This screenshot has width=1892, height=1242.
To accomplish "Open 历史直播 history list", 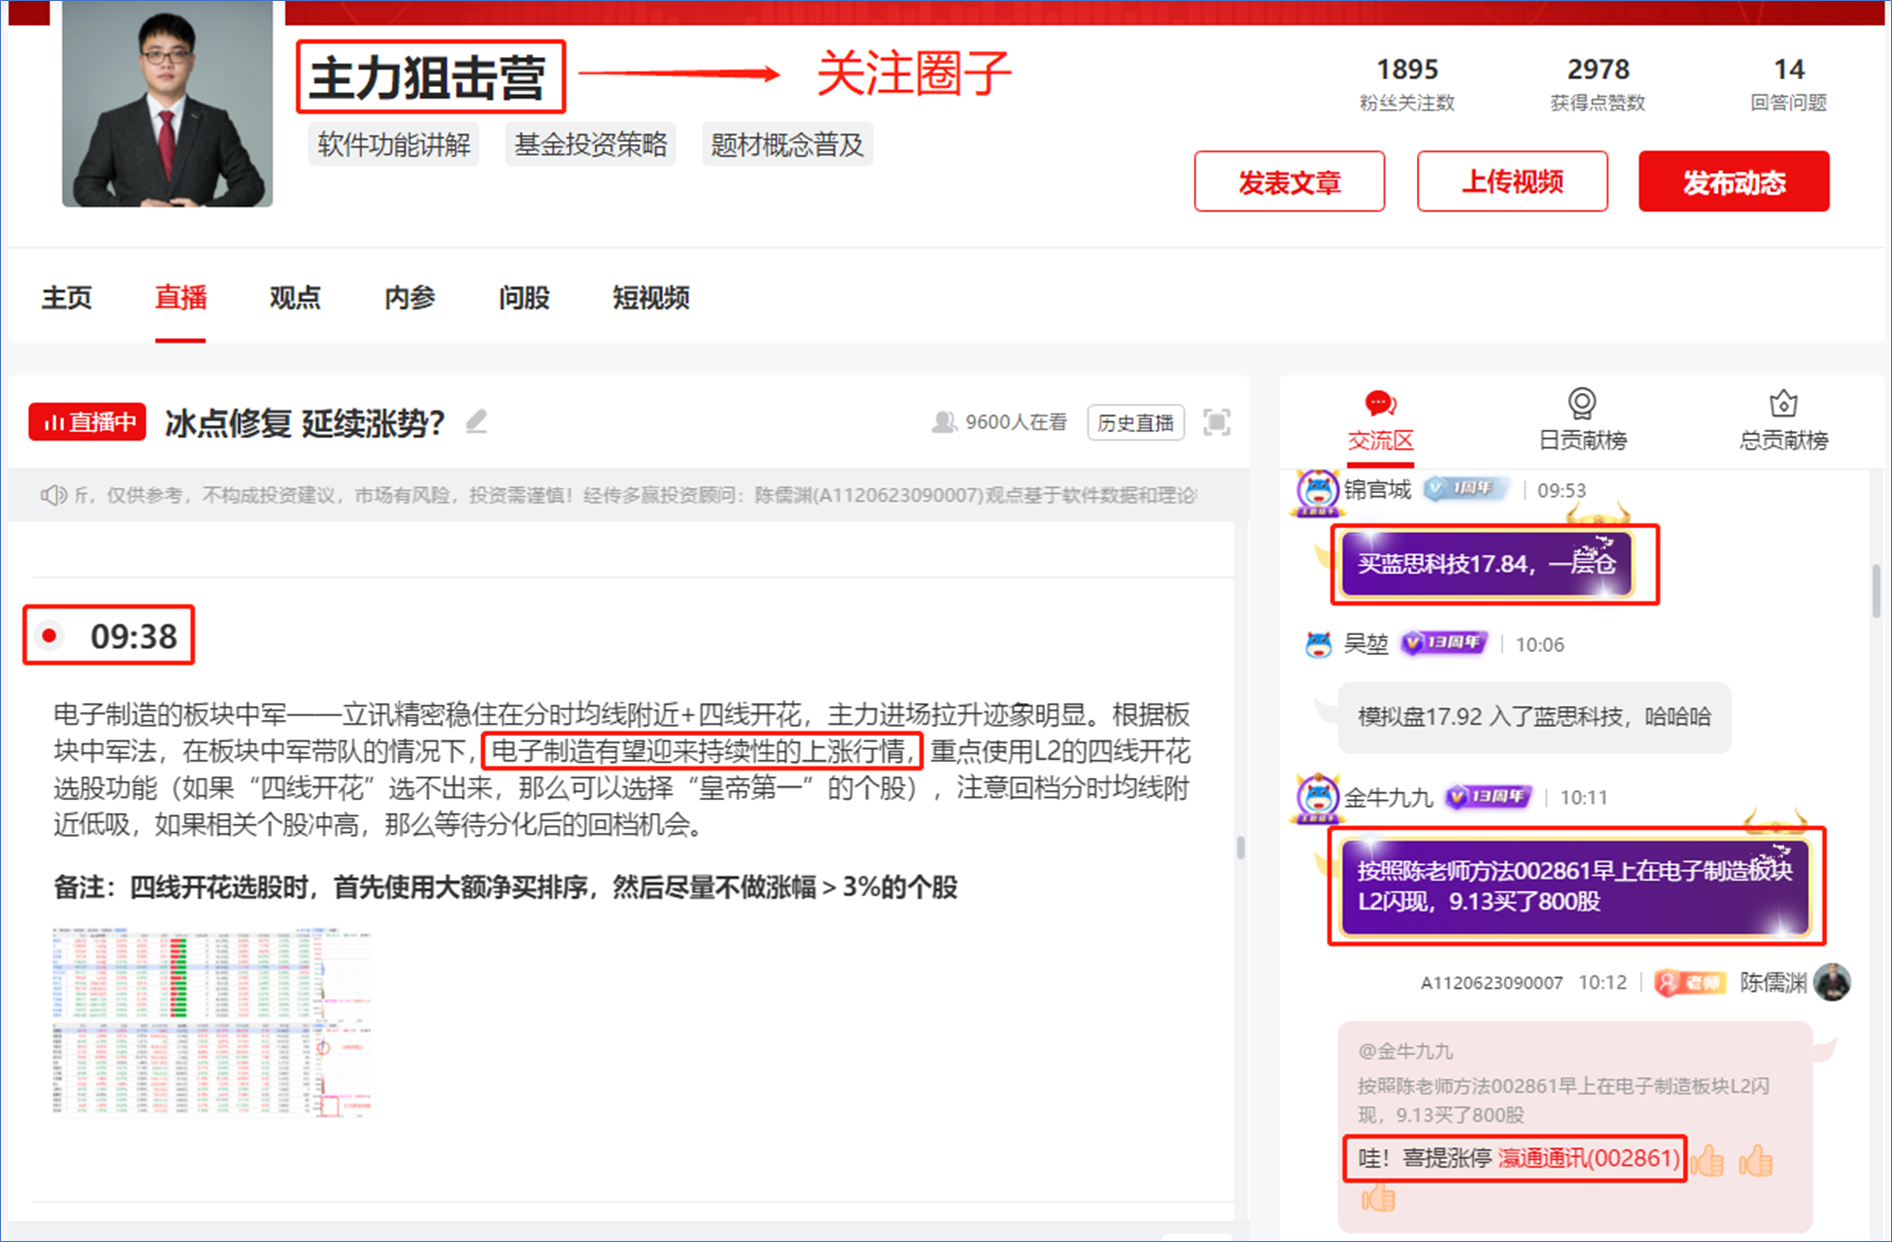I will (1135, 422).
